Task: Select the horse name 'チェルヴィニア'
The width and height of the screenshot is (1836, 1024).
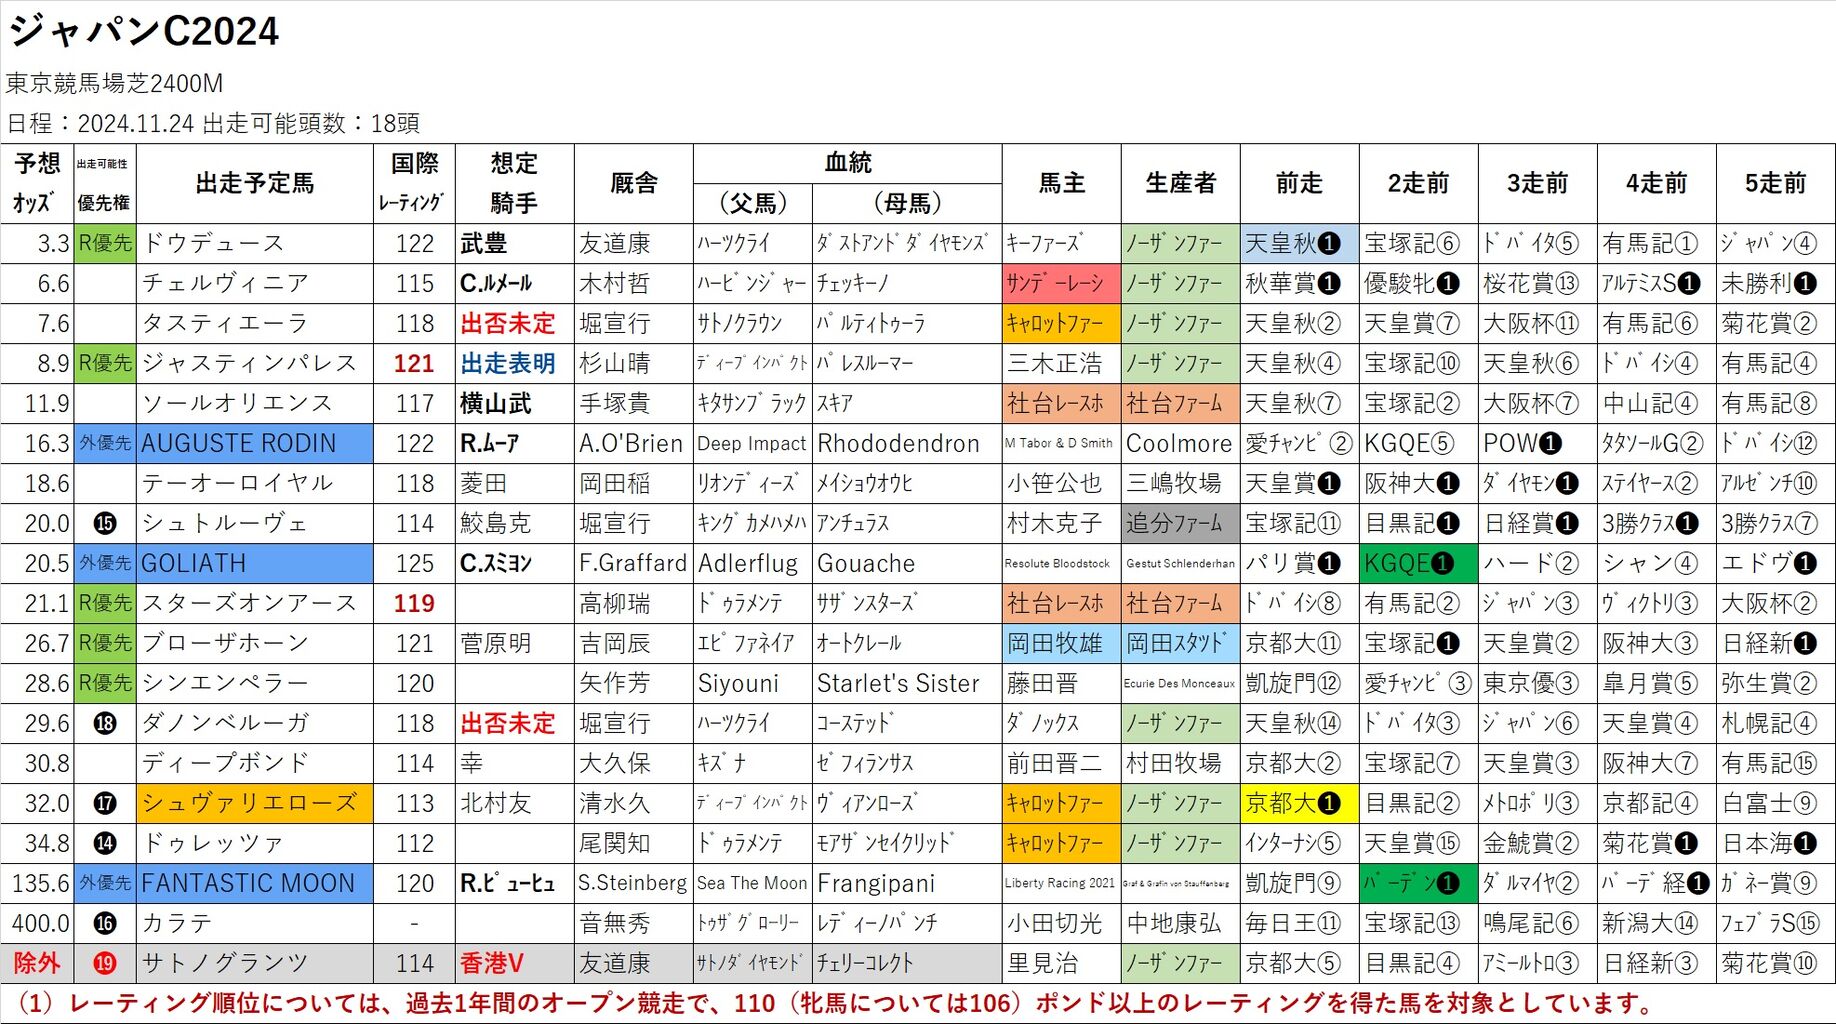Action: (x=225, y=283)
